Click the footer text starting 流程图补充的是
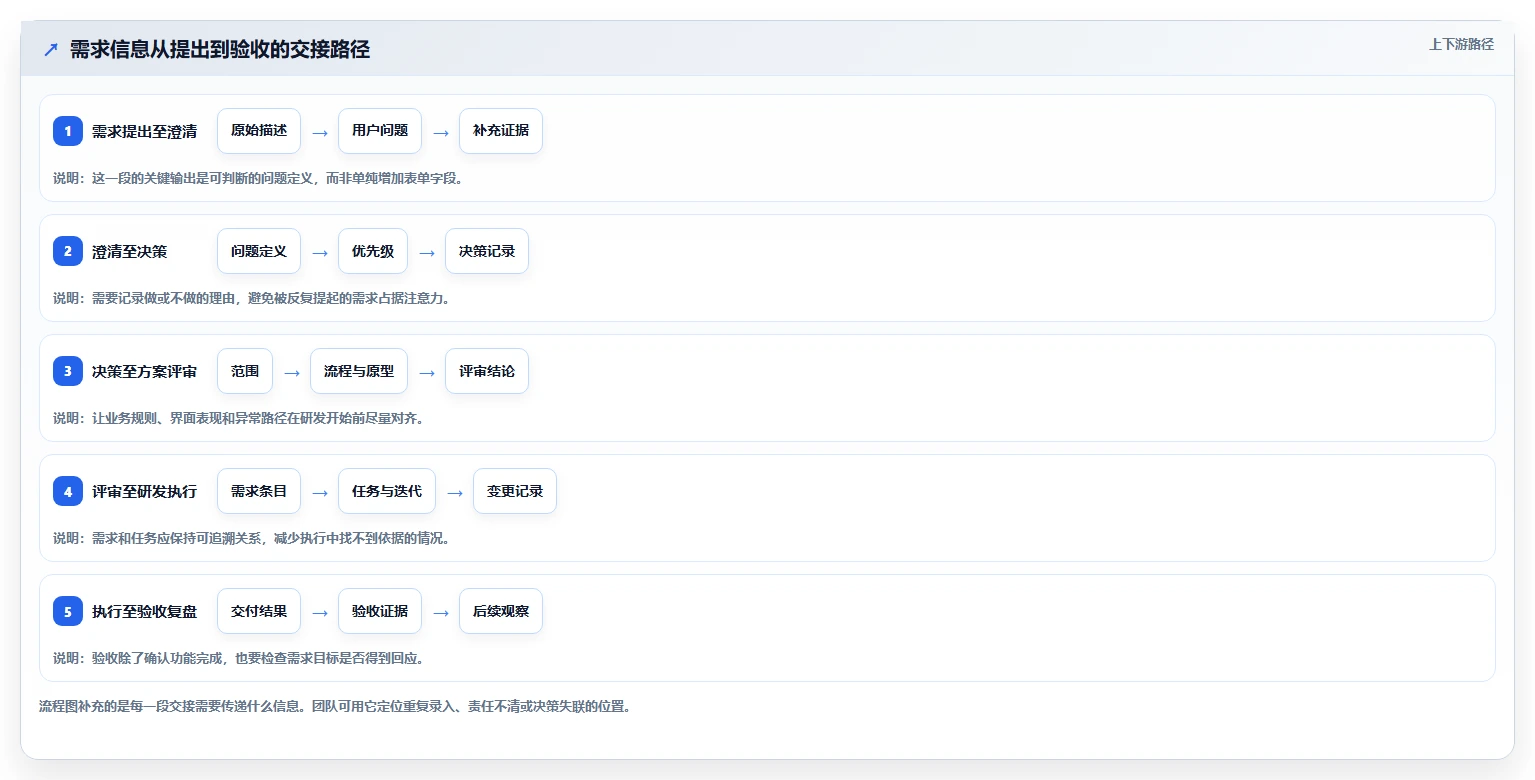The image size is (1535, 780). tap(335, 706)
